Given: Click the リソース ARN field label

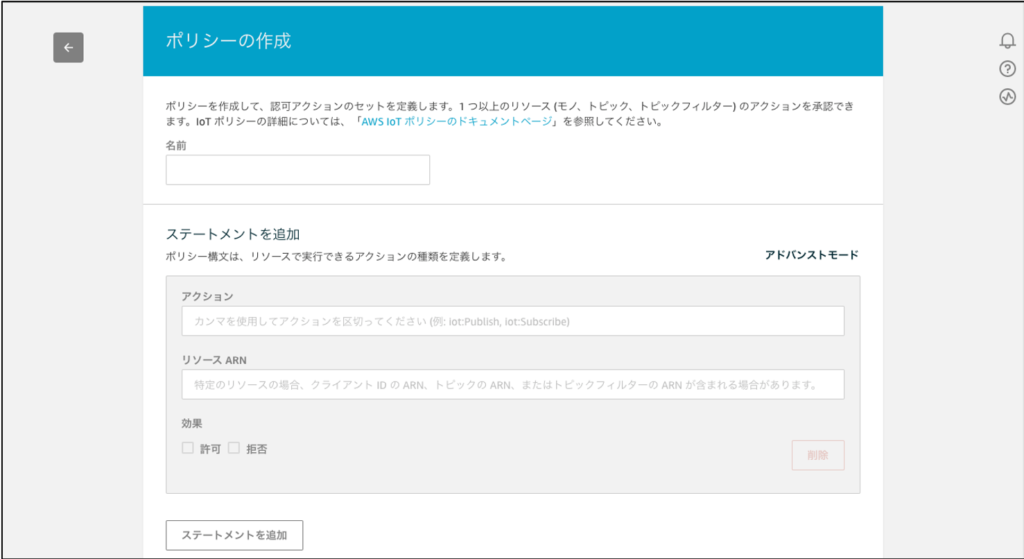Looking at the screenshot, I should (214, 359).
